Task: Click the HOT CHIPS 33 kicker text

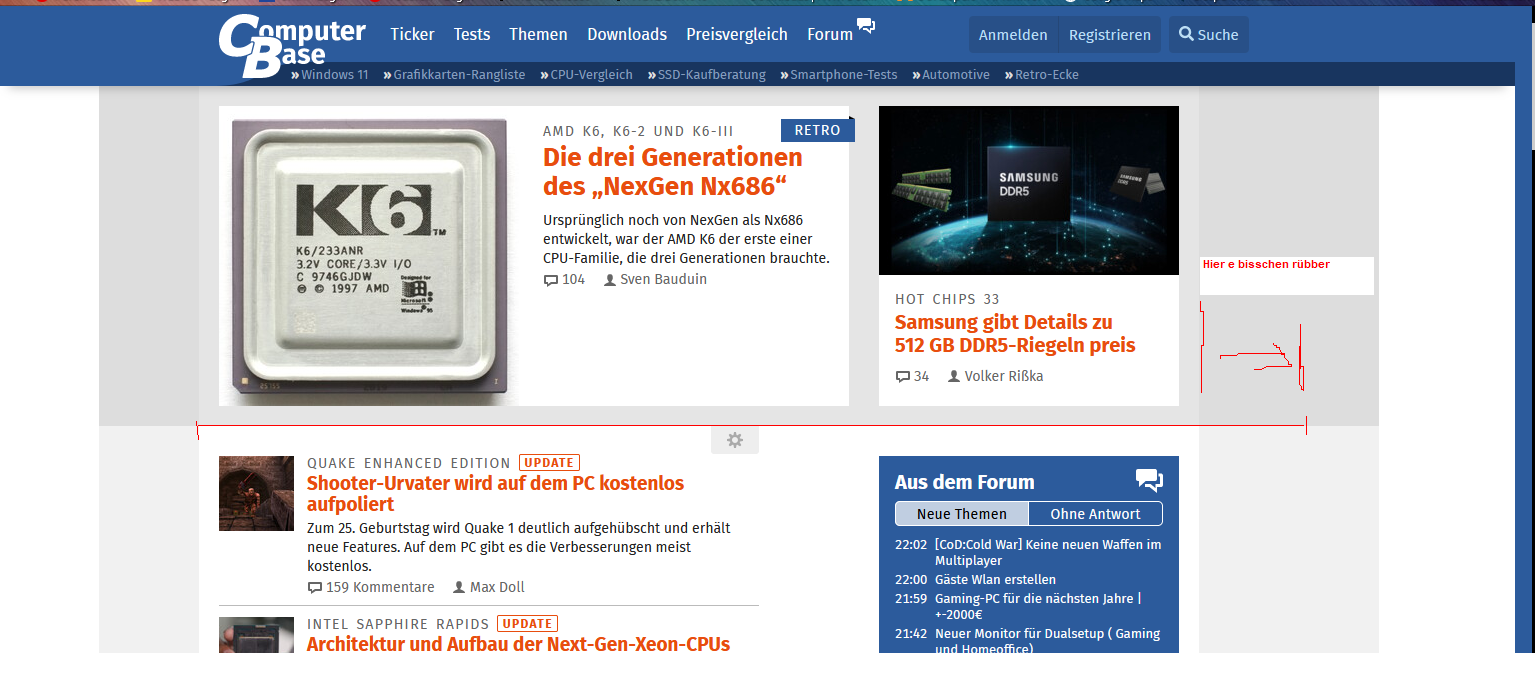Action: click(947, 299)
